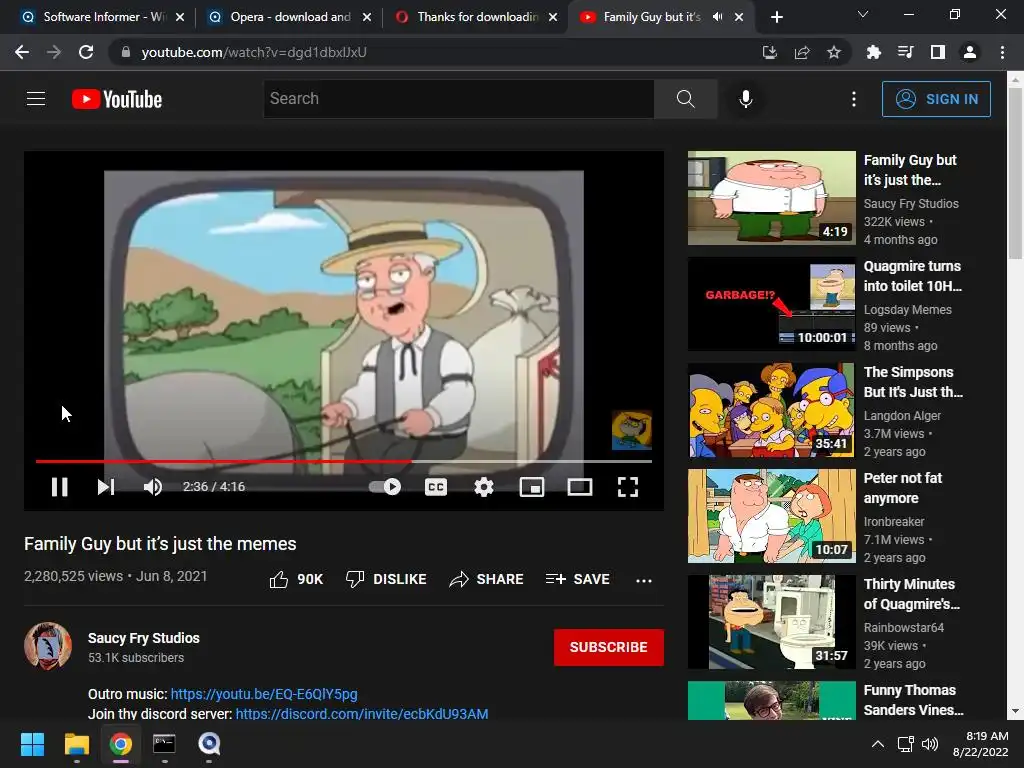The image size is (1024, 768).
Task: Seek on the red video progress bar
Action: tap(344, 461)
